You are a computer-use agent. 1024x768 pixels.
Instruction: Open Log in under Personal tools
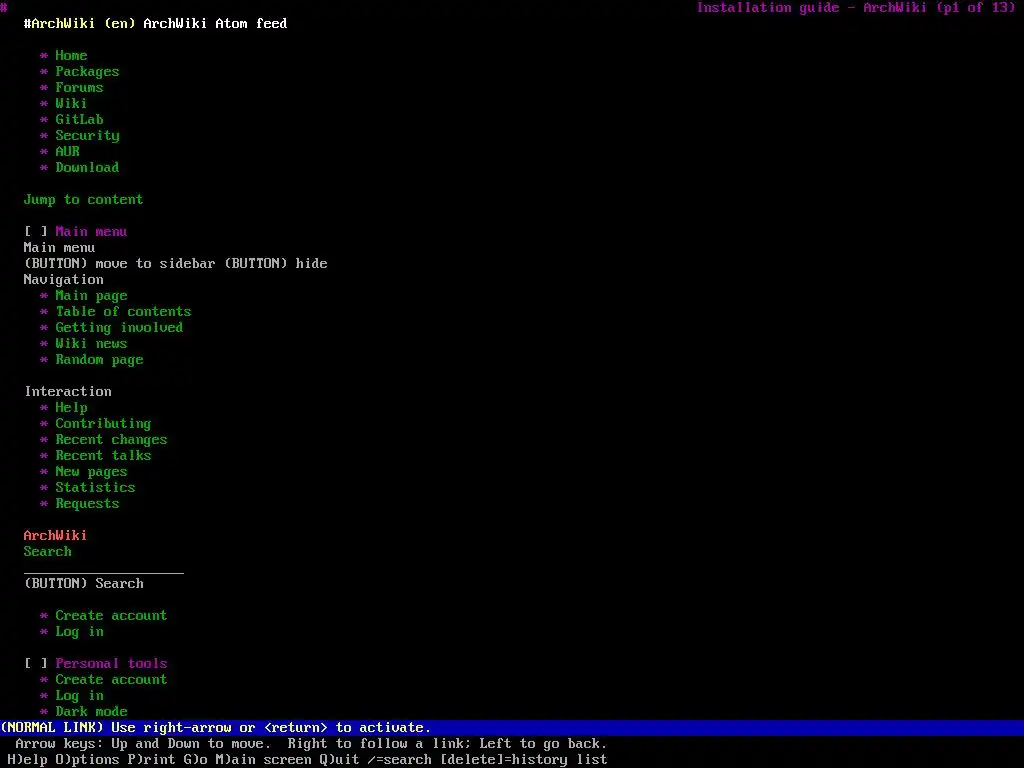click(x=80, y=696)
